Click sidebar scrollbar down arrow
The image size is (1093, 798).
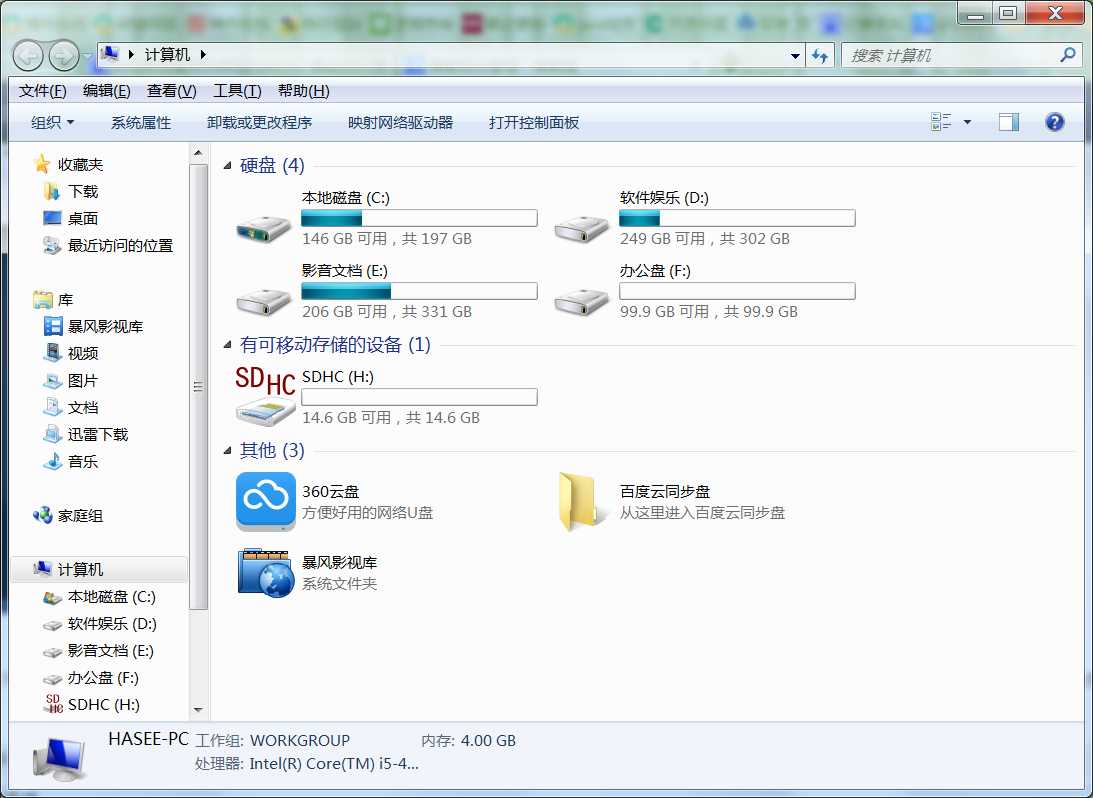(198, 709)
